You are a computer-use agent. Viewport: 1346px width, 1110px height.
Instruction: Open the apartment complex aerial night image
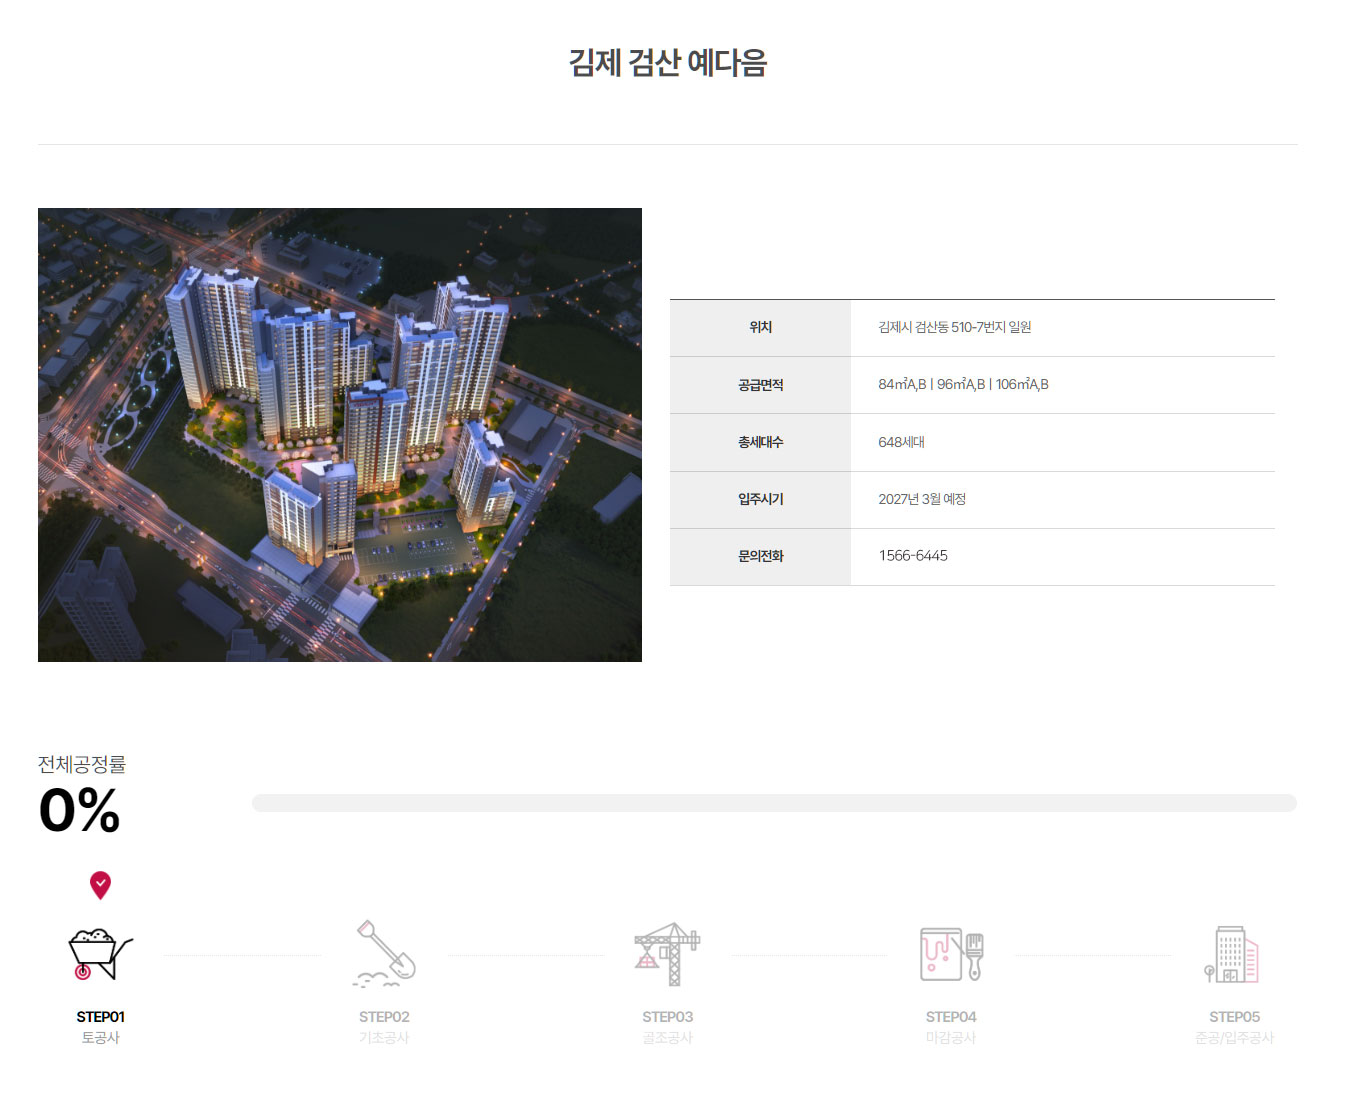click(340, 435)
